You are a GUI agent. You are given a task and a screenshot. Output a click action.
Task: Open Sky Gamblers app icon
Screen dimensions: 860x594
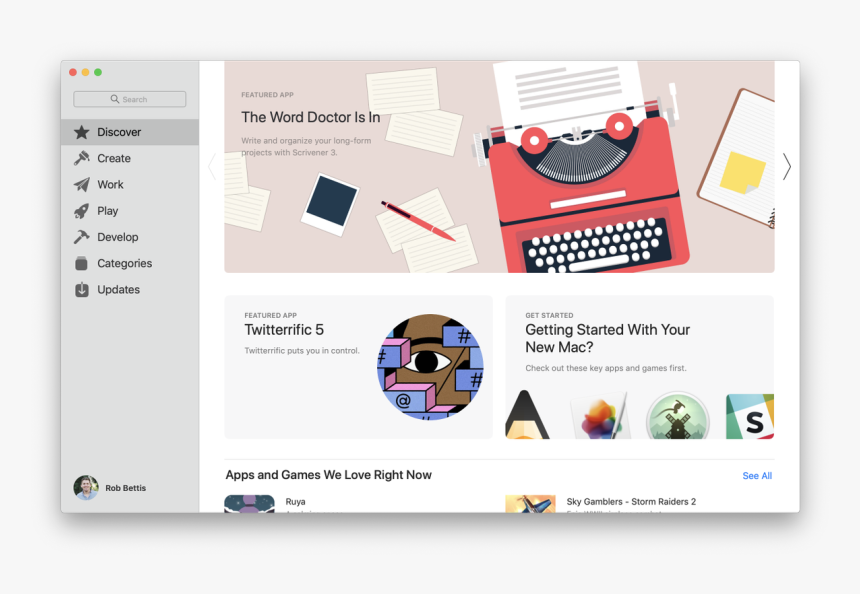(x=530, y=504)
